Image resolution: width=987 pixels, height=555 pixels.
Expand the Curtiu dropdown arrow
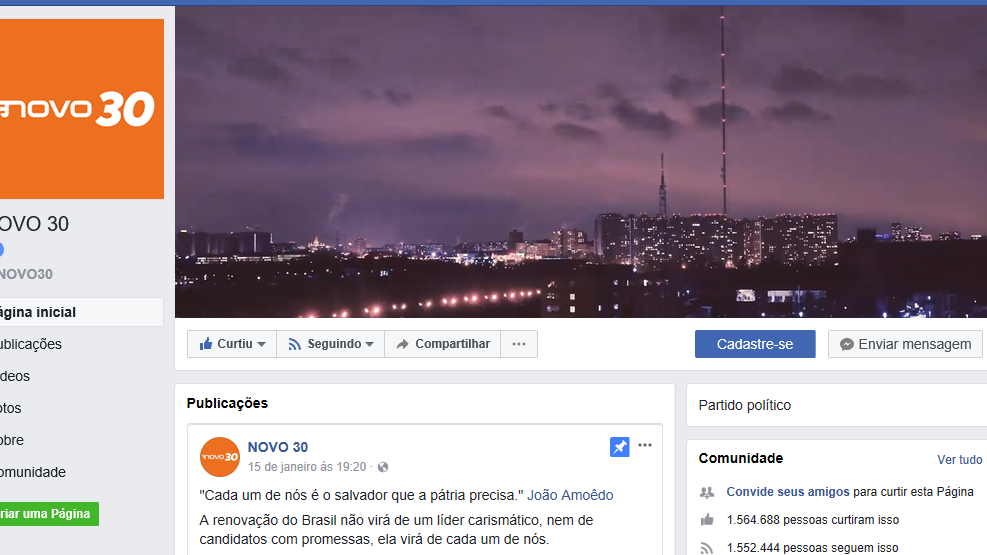(x=261, y=344)
